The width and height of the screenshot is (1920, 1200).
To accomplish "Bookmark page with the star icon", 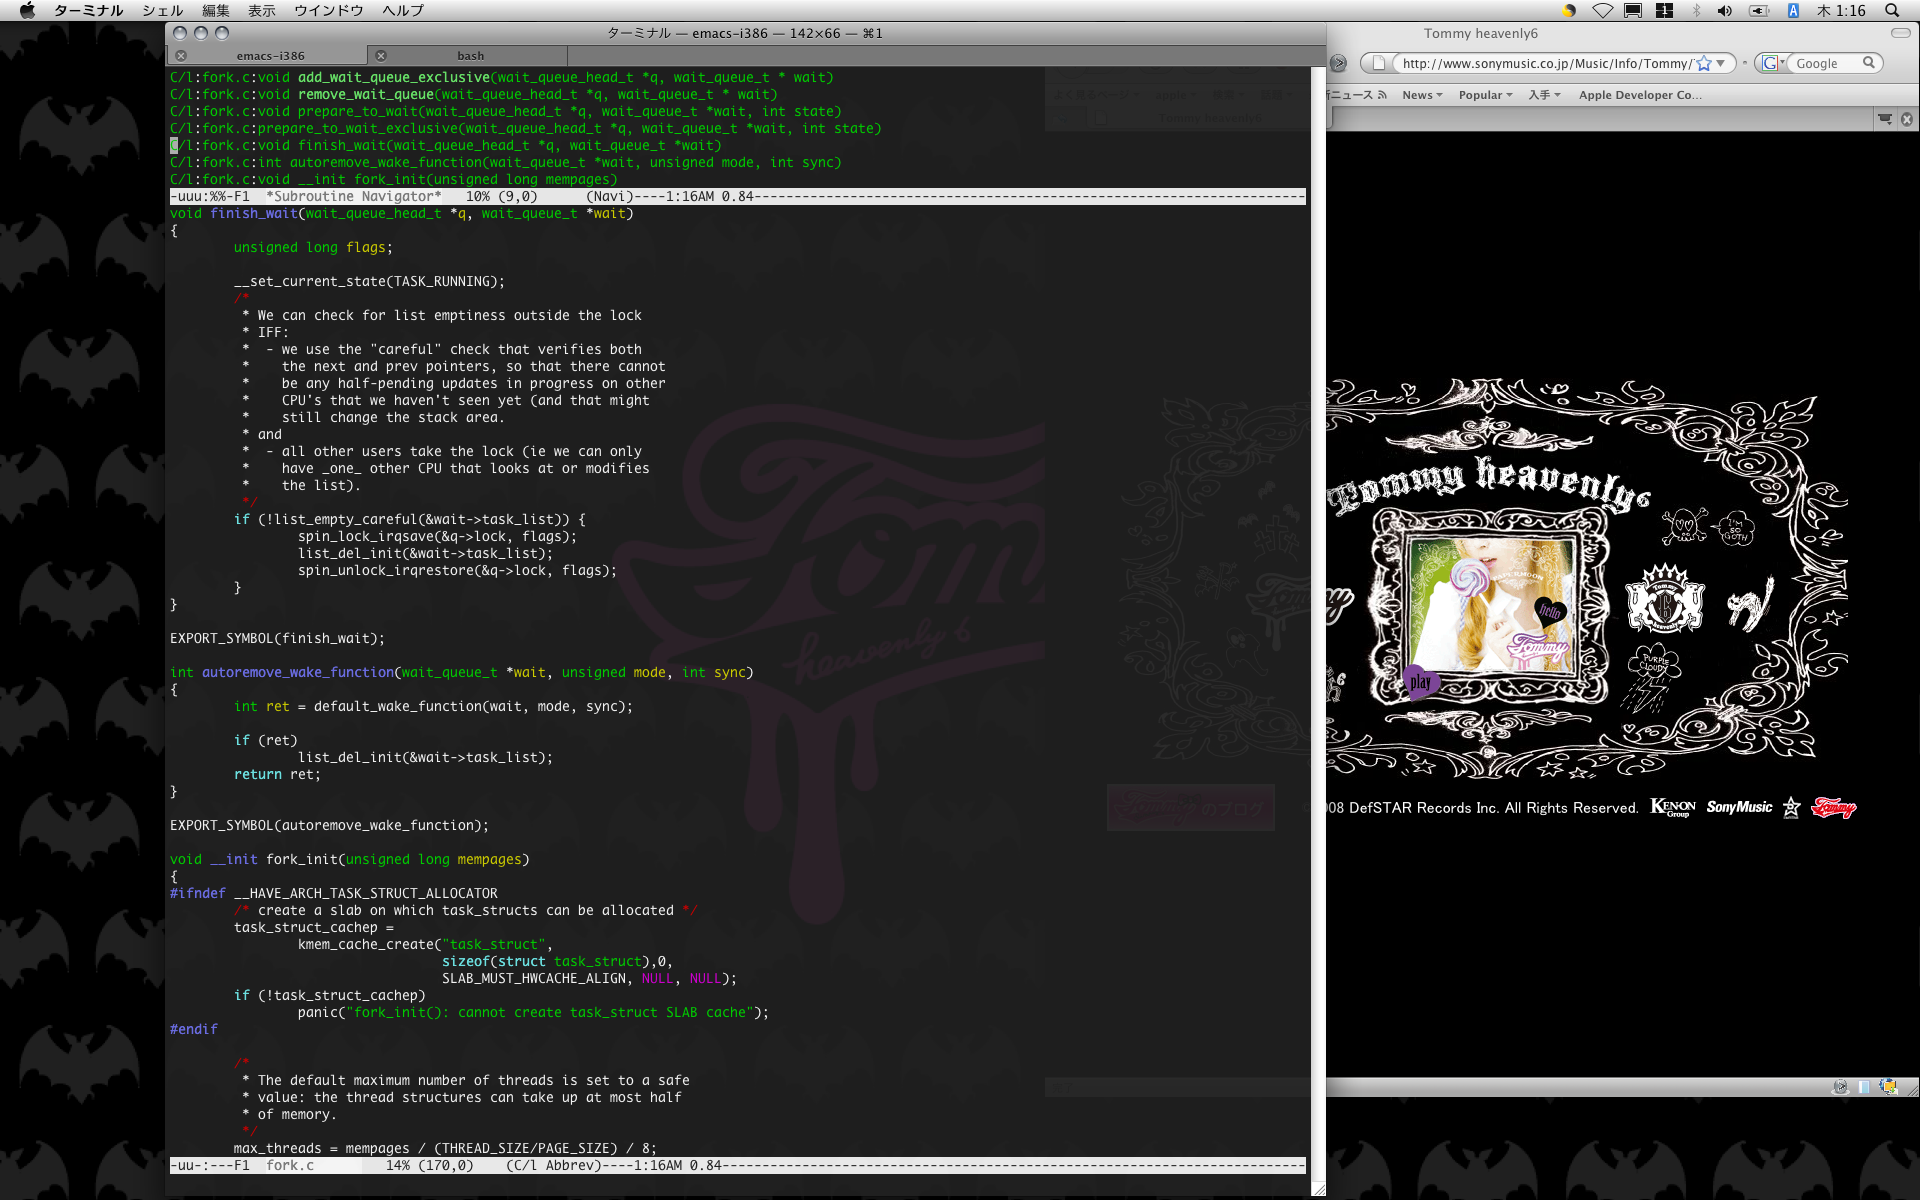I will tap(1704, 63).
